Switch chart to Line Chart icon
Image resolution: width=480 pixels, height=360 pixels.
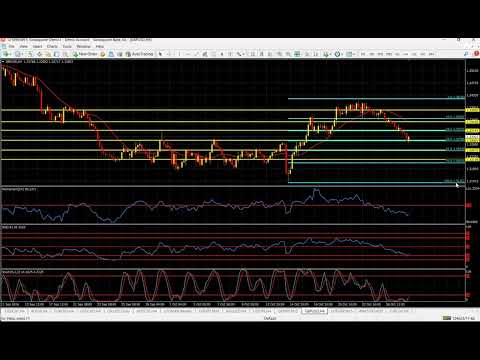coord(270,54)
